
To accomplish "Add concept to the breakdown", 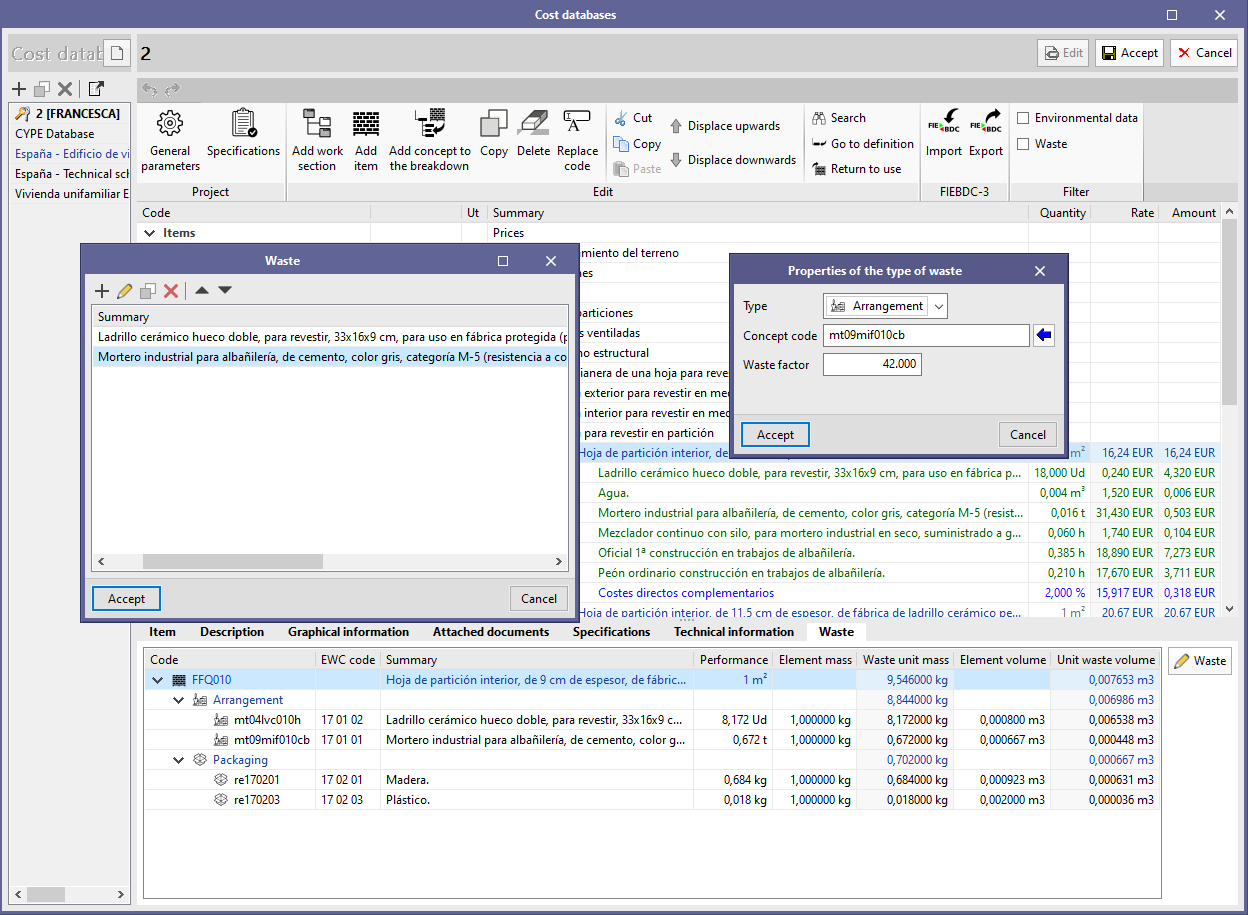I will tap(430, 140).
